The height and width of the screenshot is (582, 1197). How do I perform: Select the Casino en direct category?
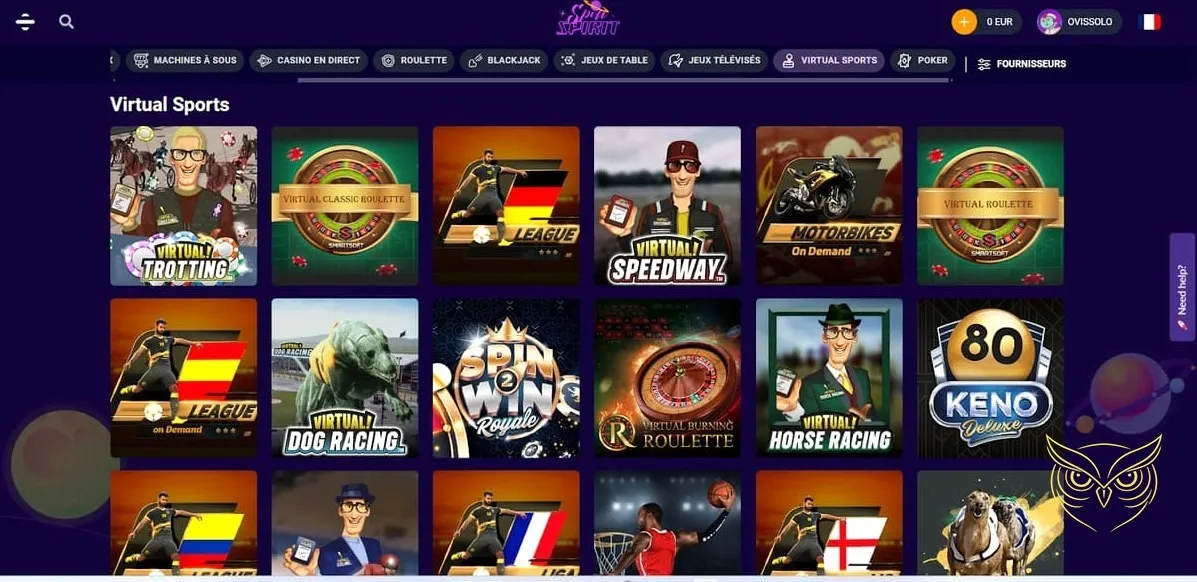[309, 60]
